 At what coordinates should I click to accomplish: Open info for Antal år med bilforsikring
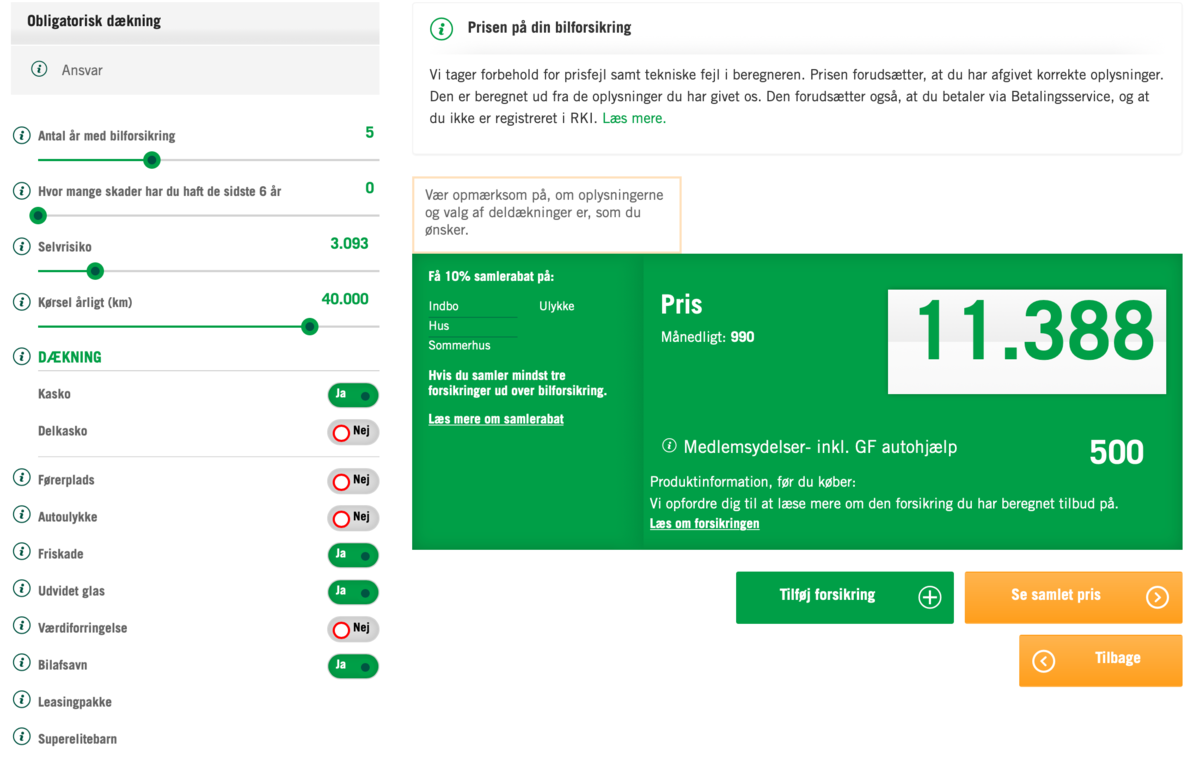point(21,135)
